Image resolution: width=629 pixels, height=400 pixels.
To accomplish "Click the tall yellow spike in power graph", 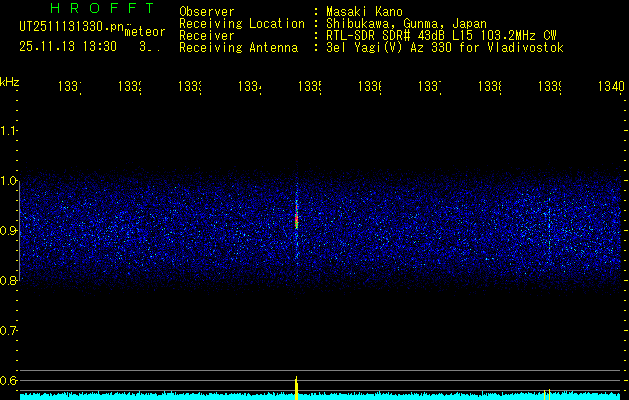I will coord(297,386).
